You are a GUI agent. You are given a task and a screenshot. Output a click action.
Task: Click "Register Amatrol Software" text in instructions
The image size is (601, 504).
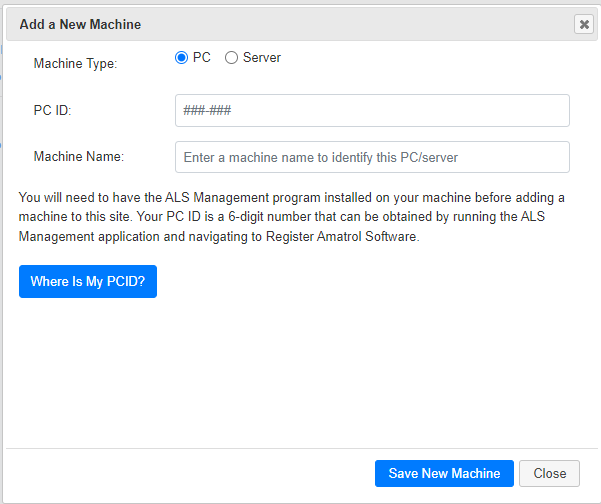(341, 236)
